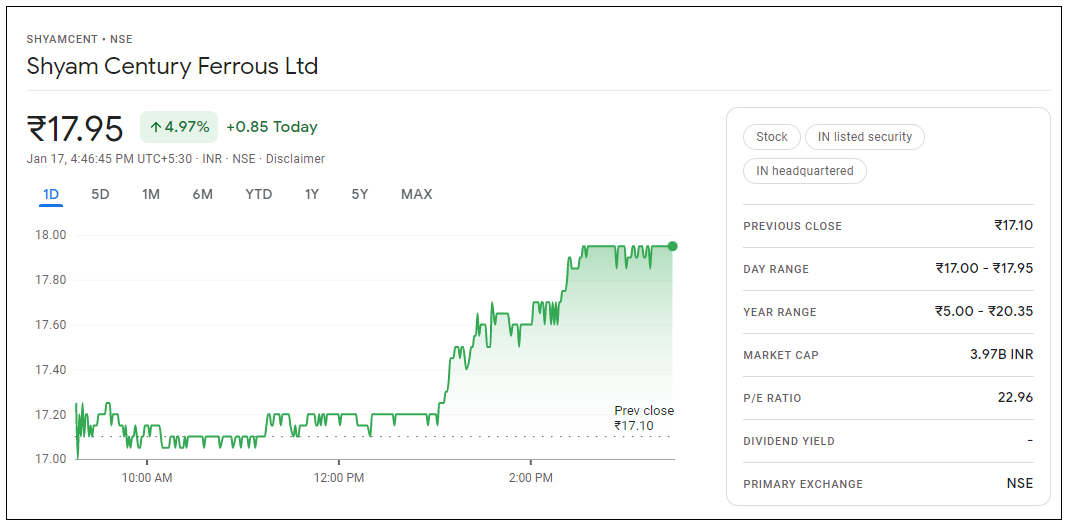Click the IN listed security chip
Screen dimensions: 1067x525
(865, 137)
